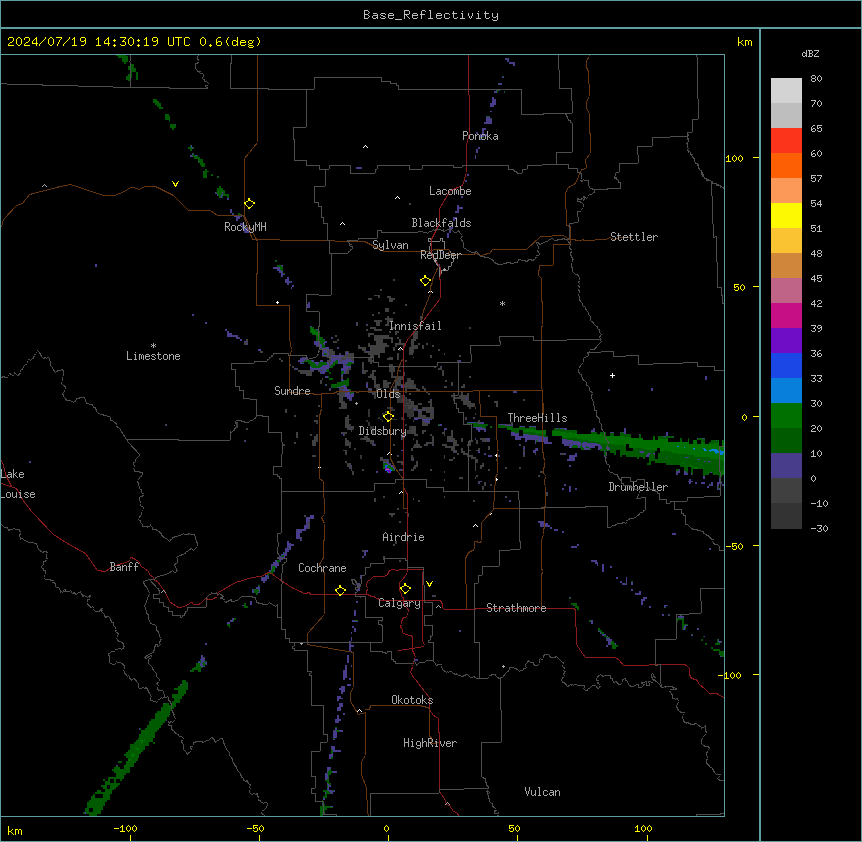Screen dimensions: 862x842
Task: Click the Didsbury label
Action: tap(383, 431)
